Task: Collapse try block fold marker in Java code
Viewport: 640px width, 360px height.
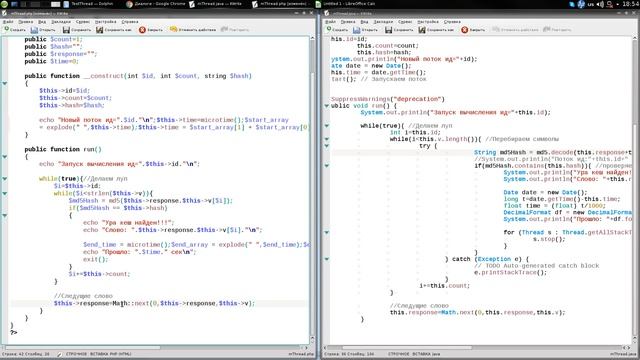Action: [x=327, y=146]
